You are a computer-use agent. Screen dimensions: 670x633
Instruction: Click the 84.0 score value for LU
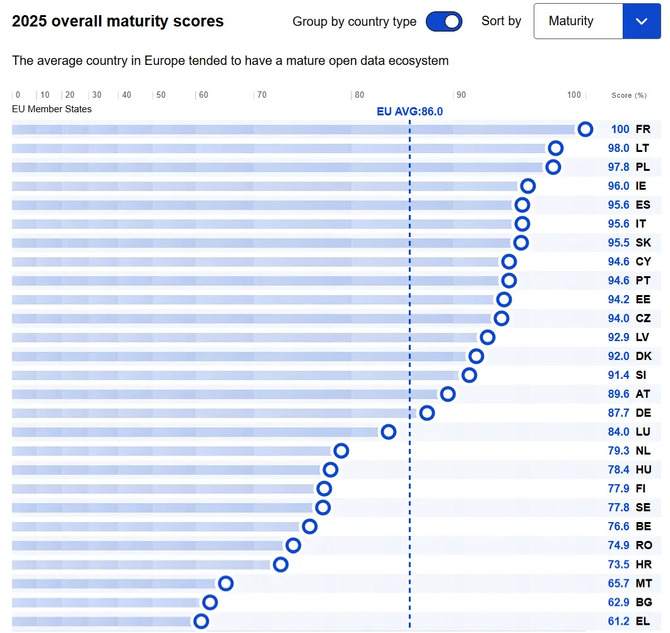(x=618, y=432)
